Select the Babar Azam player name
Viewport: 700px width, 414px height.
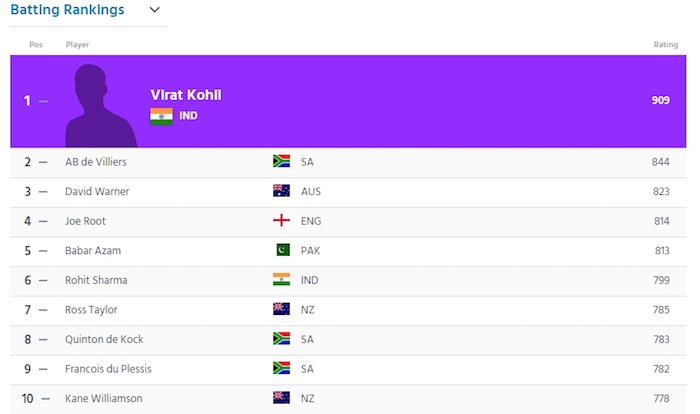point(94,251)
